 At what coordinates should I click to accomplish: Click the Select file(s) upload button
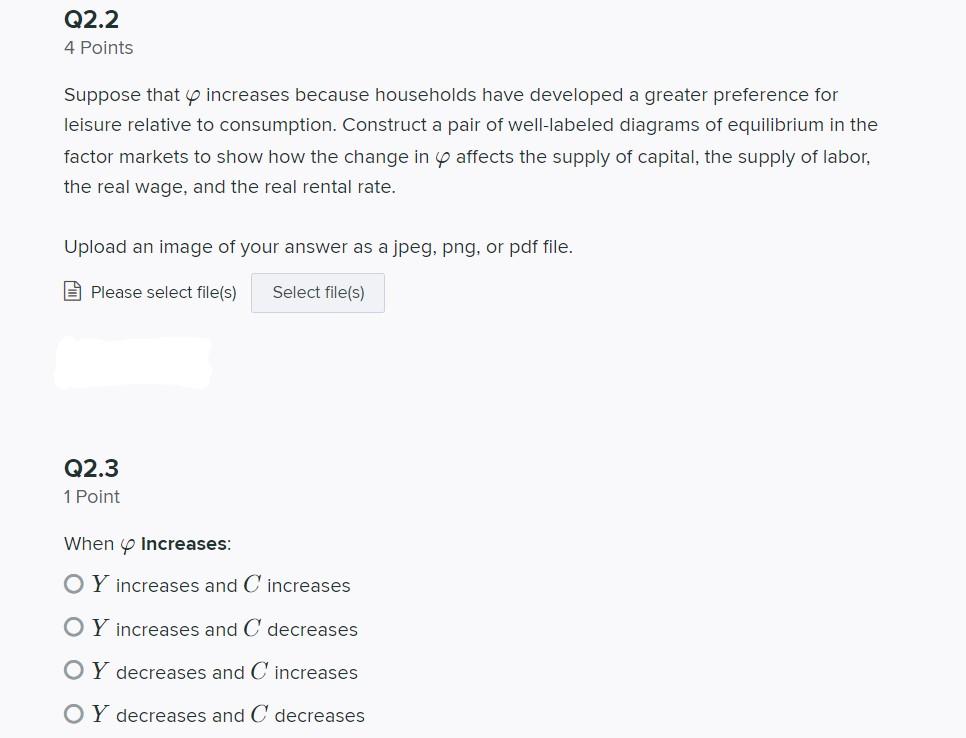318,293
